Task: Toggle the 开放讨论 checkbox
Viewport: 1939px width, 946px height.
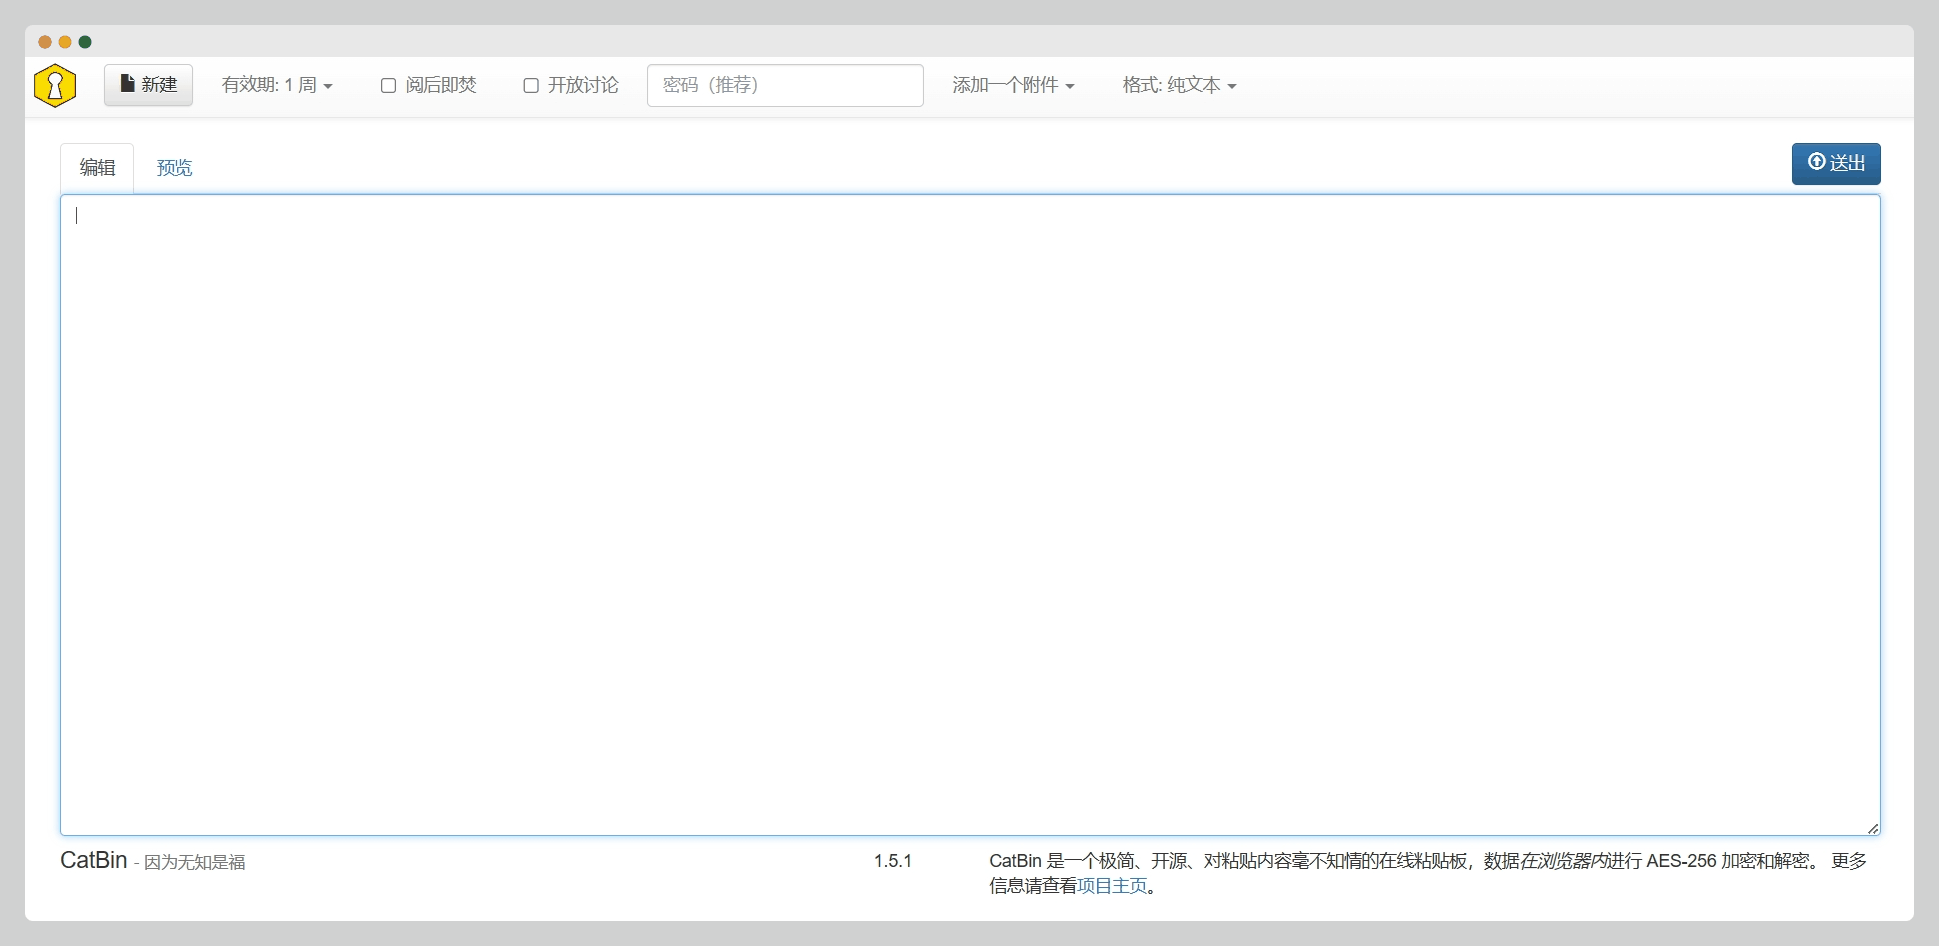Action: pos(531,86)
